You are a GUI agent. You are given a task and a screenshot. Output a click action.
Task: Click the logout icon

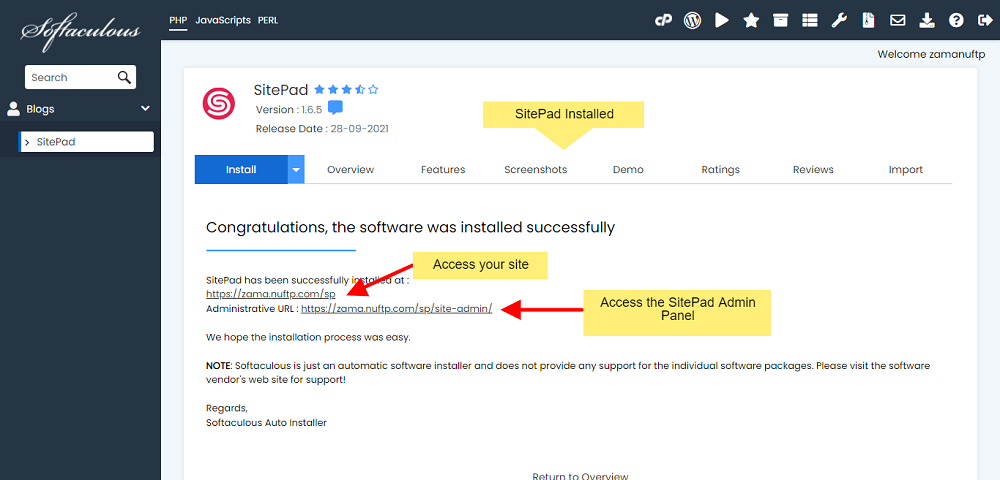tap(985, 20)
